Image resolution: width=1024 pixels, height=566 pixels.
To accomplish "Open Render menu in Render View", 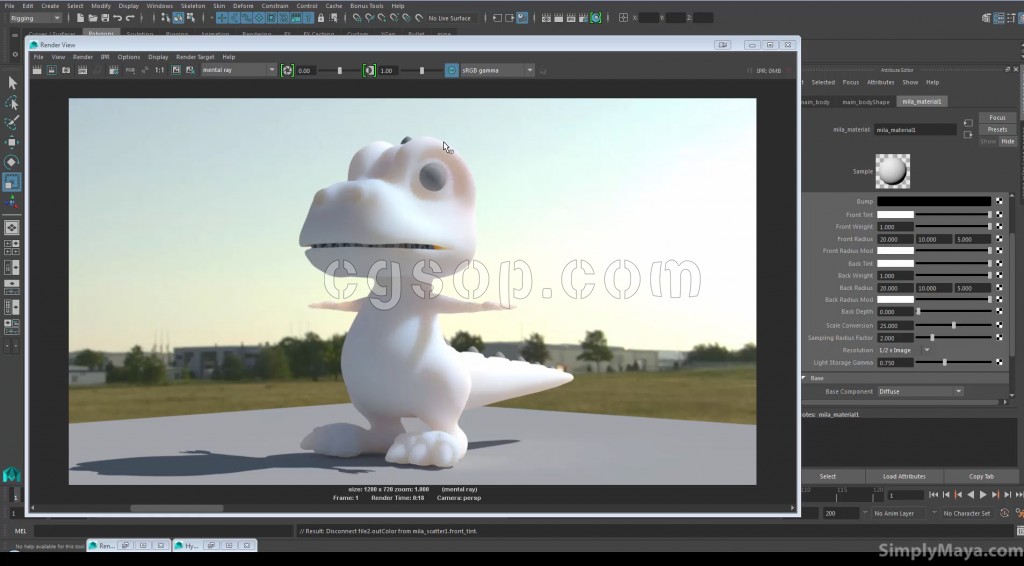I will [x=82, y=57].
